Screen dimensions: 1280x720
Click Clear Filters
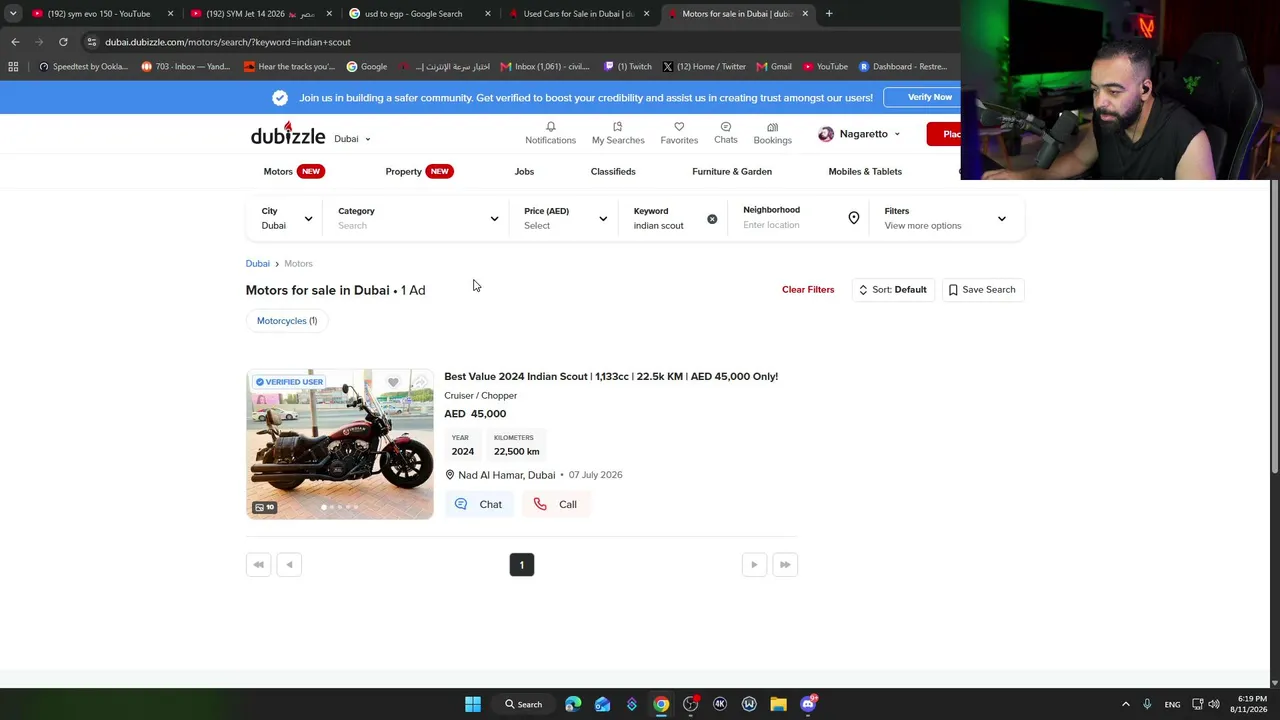(808, 290)
